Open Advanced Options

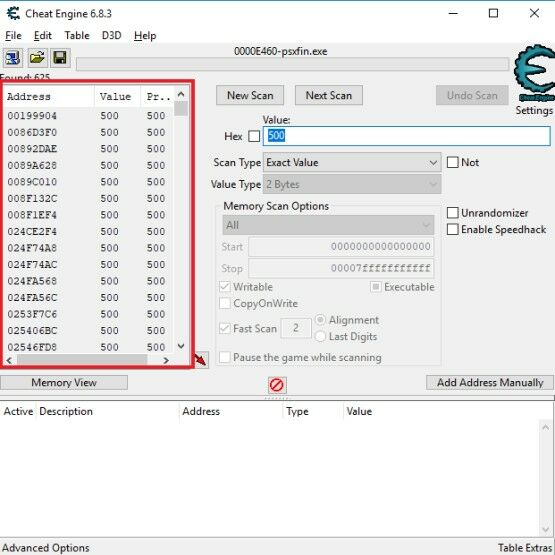[x=46, y=548]
